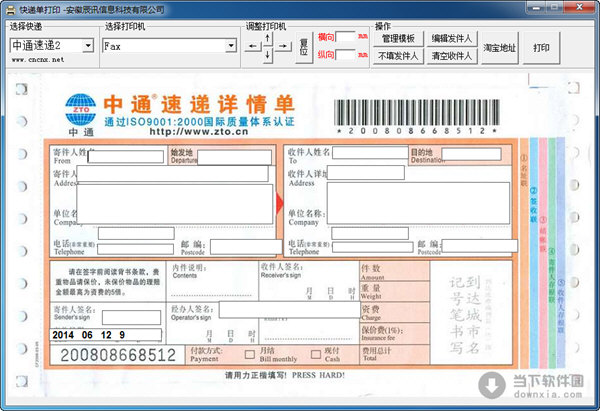Screen dimensions: 600x411
Task: Click the field below receiver company box
Action: (370, 233)
